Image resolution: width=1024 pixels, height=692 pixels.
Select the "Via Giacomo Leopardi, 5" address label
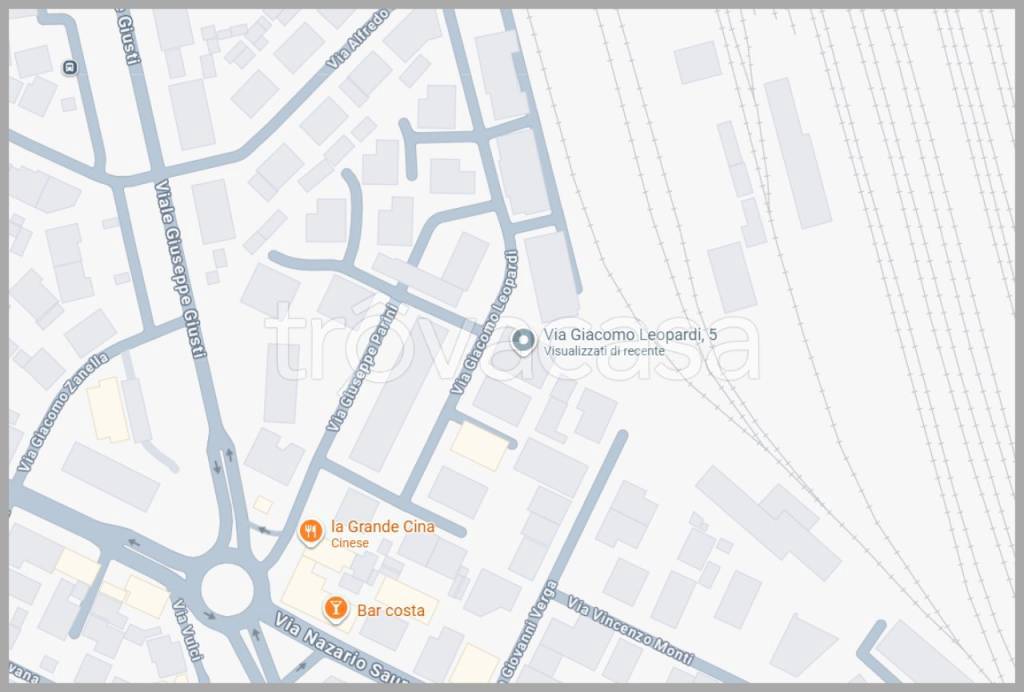pyautogui.click(x=630, y=335)
